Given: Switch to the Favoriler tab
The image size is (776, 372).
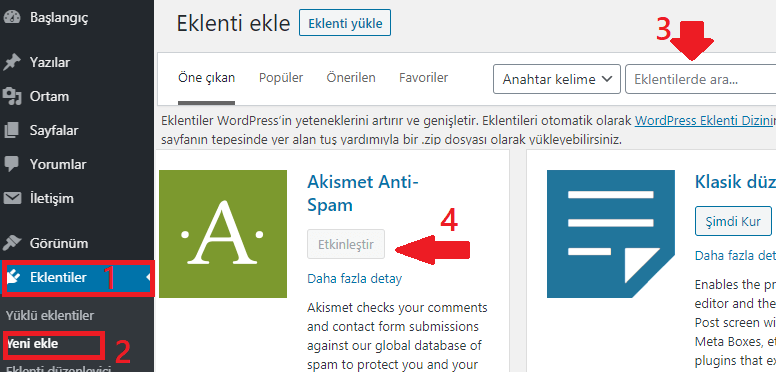Looking at the screenshot, I should pos(424,78).
